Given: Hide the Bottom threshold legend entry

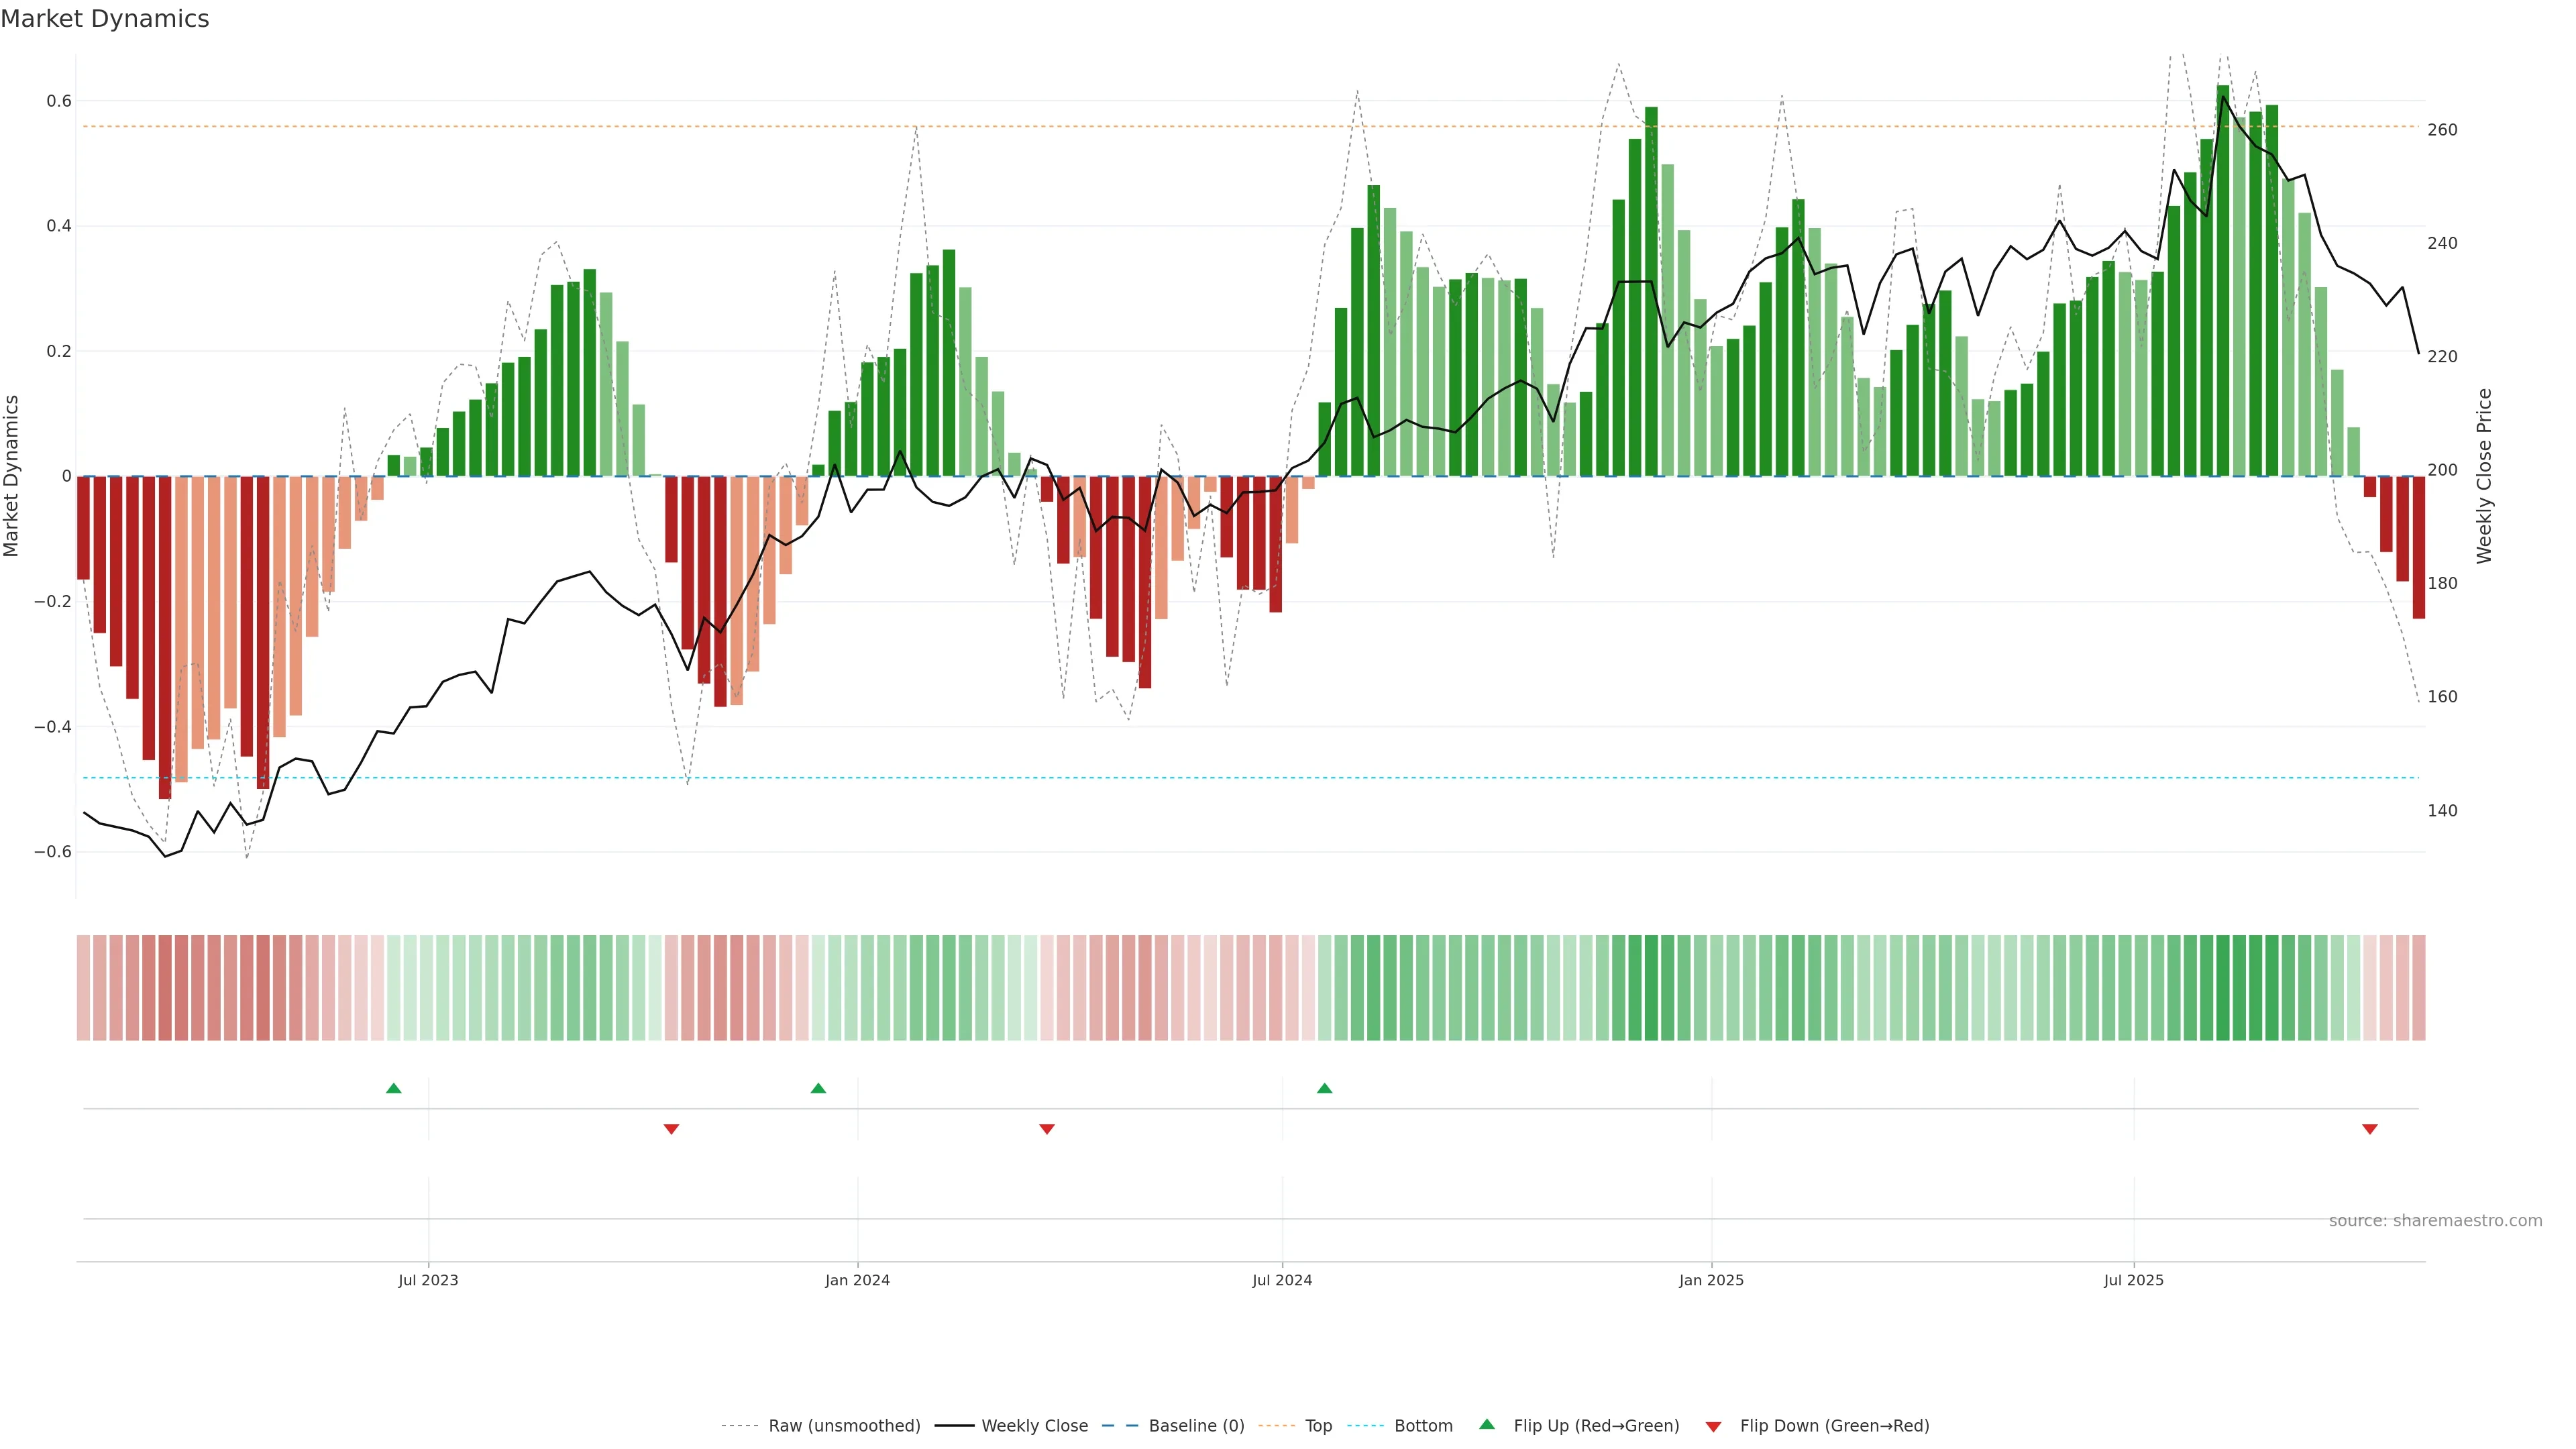Looking at the screenshot, I should (1423, 1426).
